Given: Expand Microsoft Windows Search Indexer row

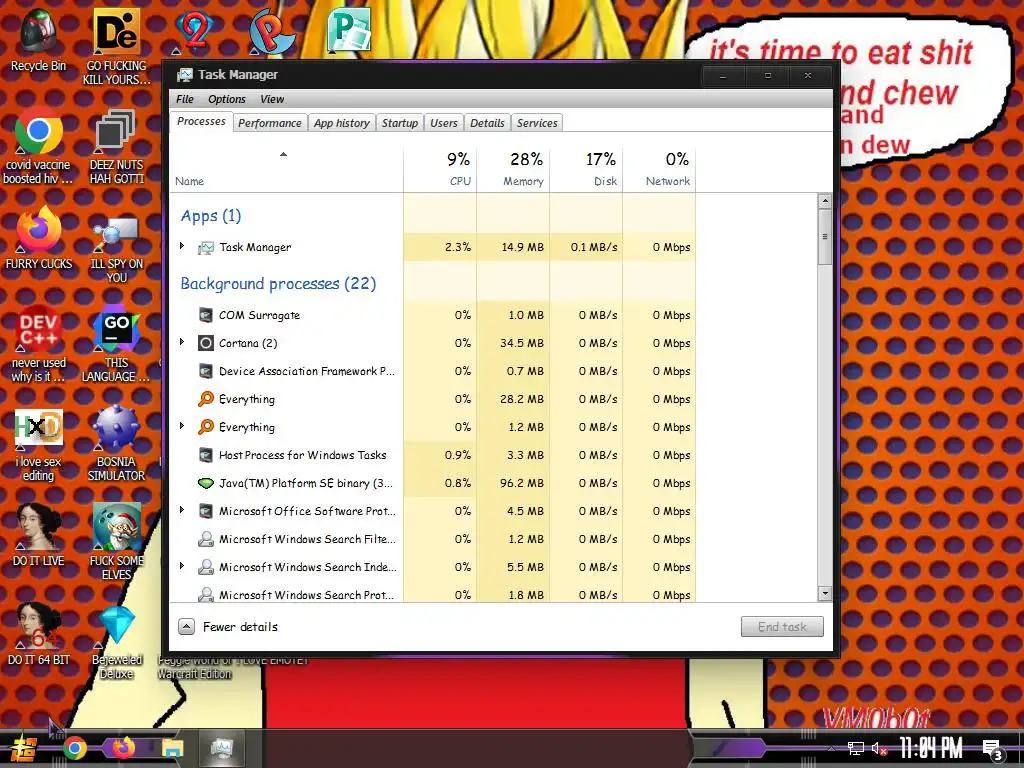Looking at the screenshot, I should tap(182, 566).
